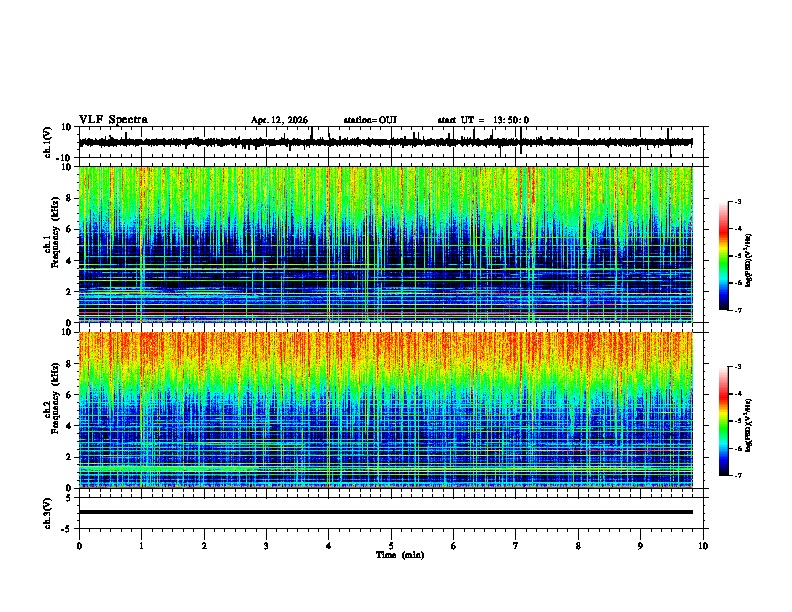
Task: Click the "Time (min)" axis label
Action: coord(400,555)
